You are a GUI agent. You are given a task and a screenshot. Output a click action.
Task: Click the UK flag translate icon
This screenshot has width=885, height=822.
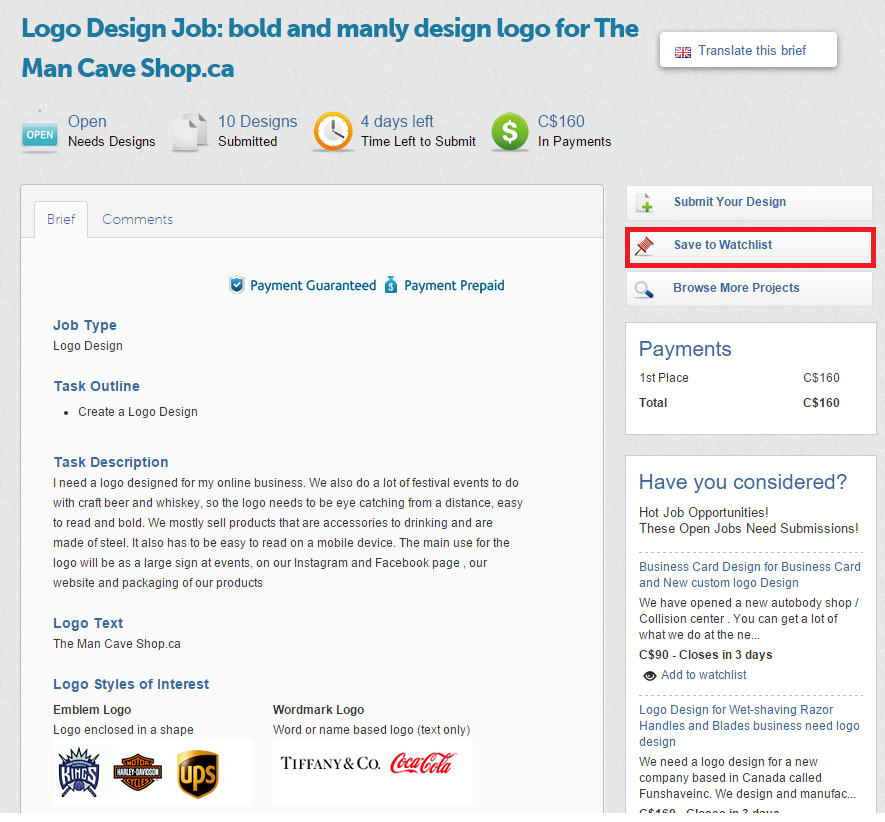(x=682, y=52)
